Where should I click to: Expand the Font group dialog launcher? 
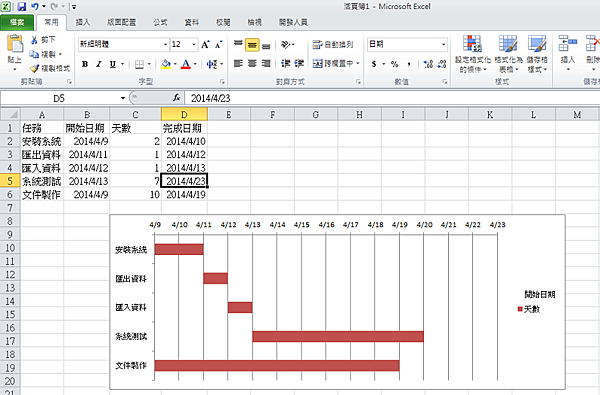click(222, 81)
